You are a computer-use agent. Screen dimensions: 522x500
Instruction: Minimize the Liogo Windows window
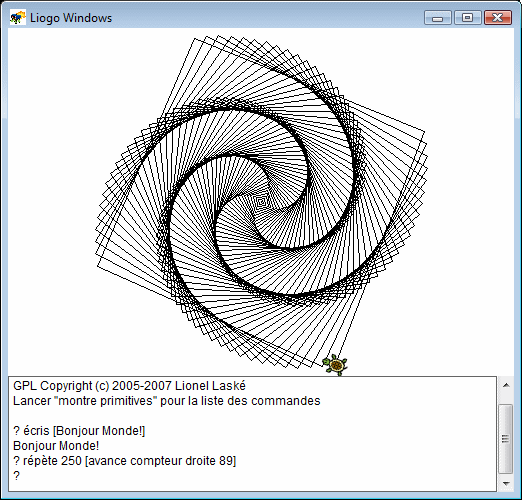coord(438,18)
